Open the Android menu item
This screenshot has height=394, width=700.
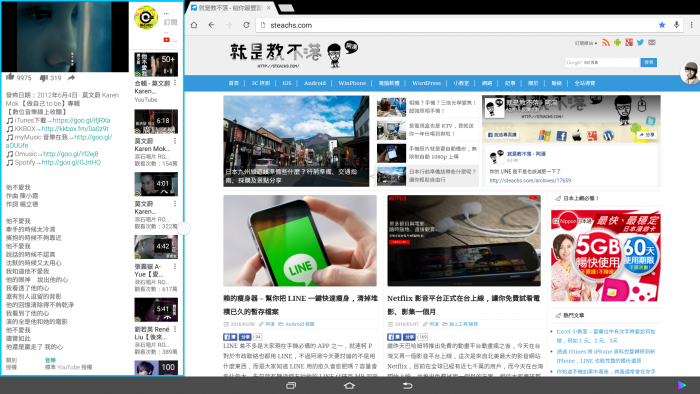click(x=315, y=83)
